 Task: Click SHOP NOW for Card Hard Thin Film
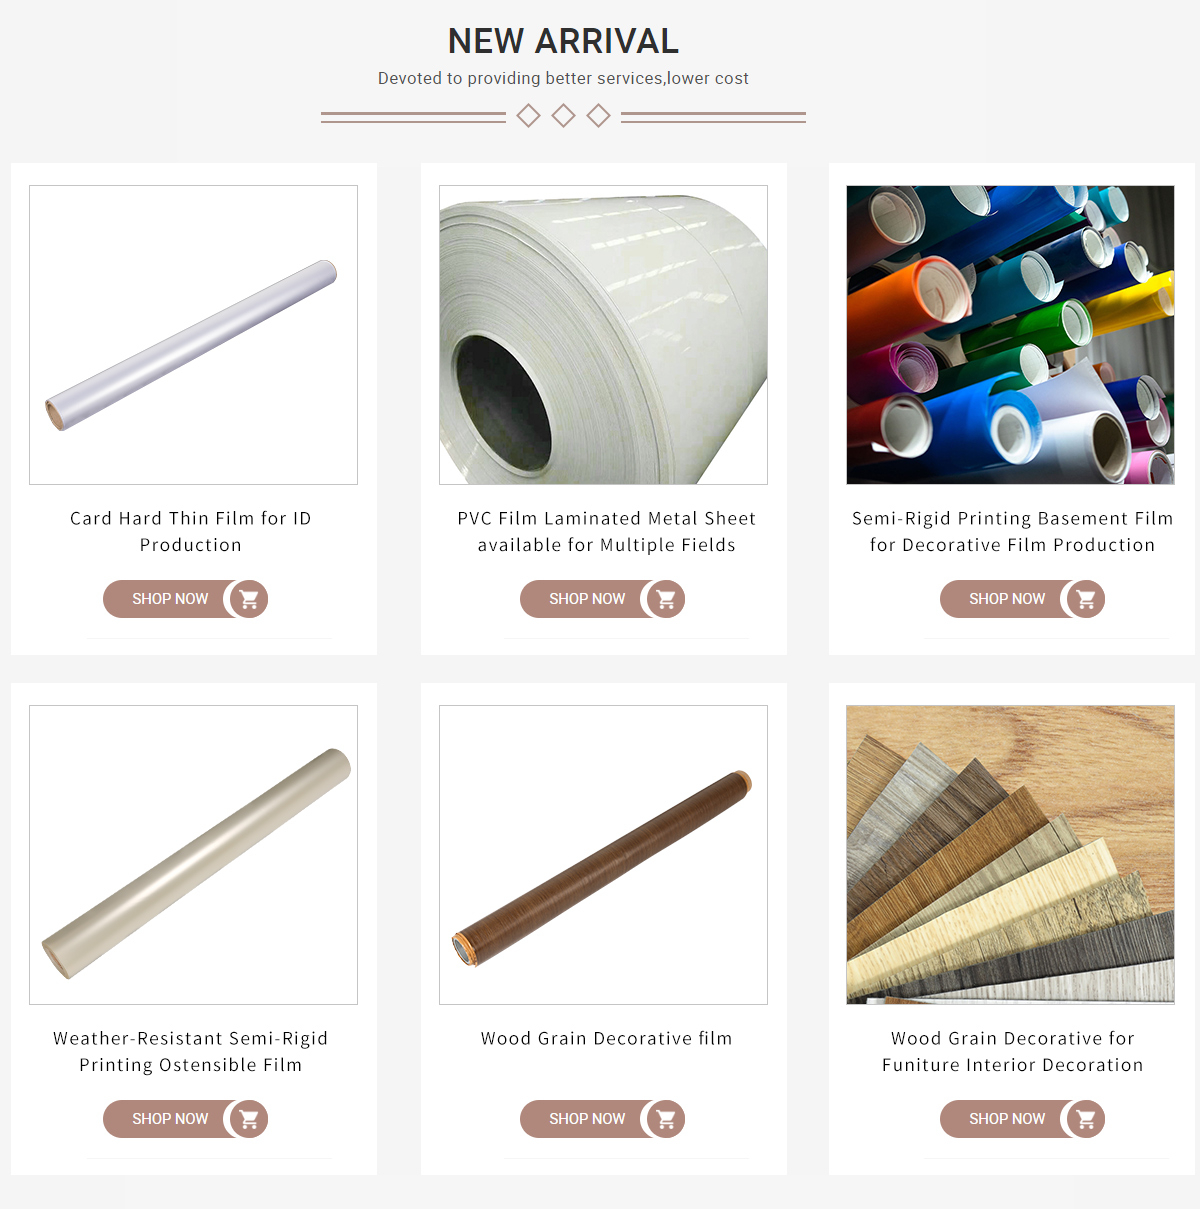click(170, 599)
